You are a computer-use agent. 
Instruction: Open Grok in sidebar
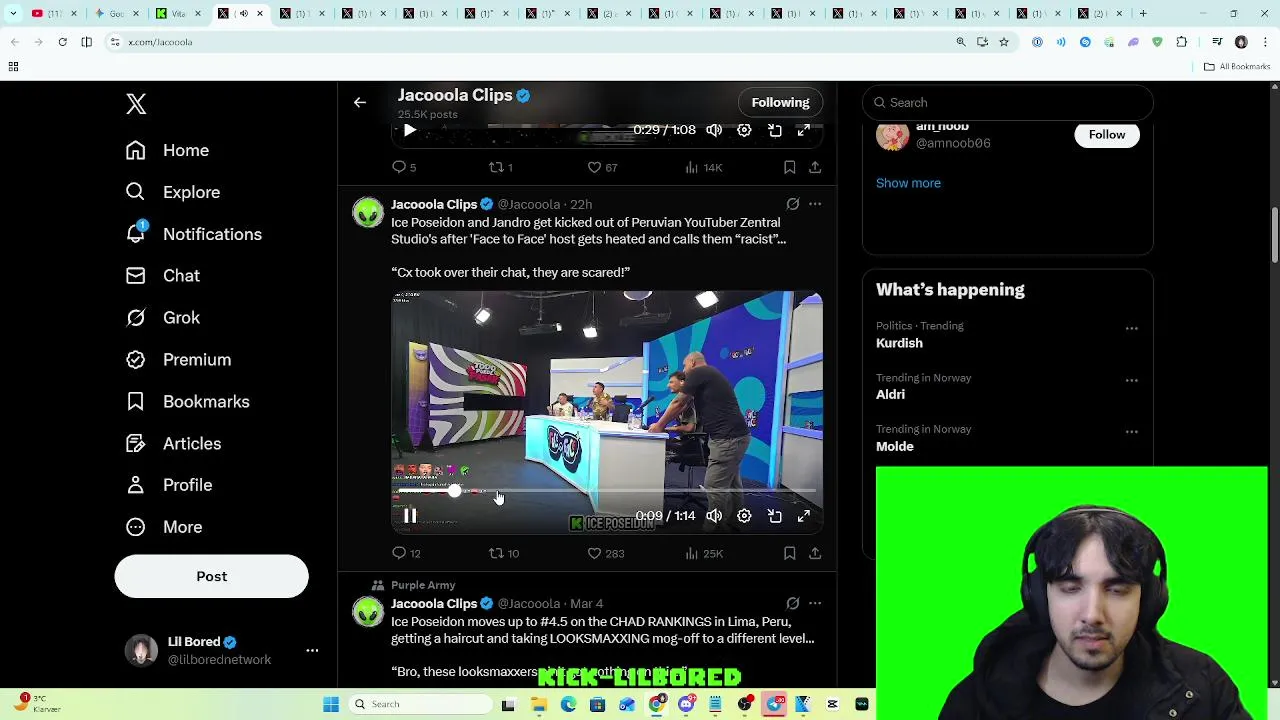pos(162,318)
